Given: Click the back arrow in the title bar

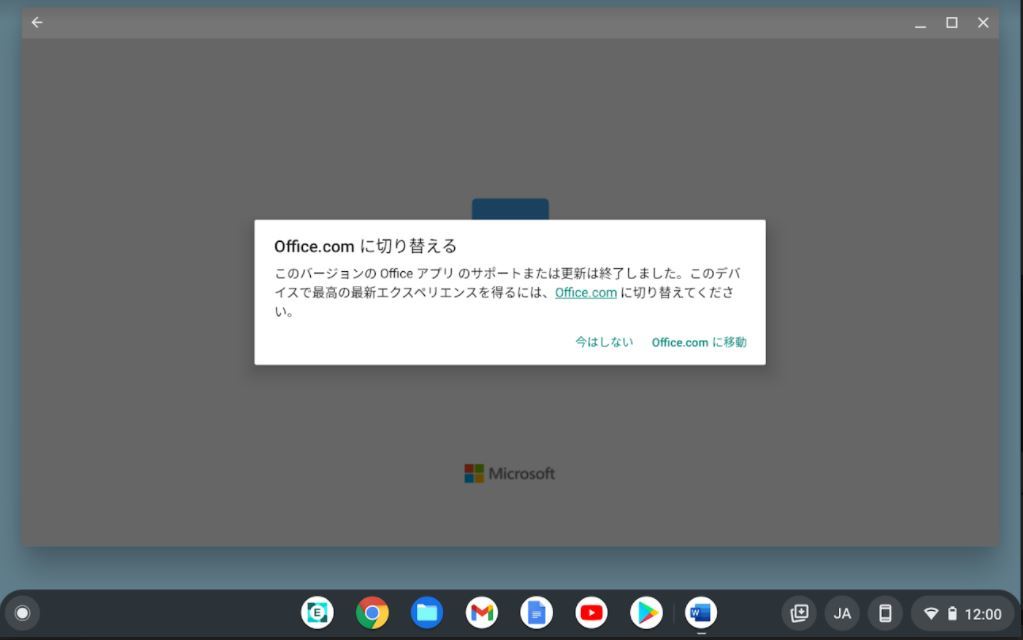Looking at the screenshot, I should (x=37, y=22).
